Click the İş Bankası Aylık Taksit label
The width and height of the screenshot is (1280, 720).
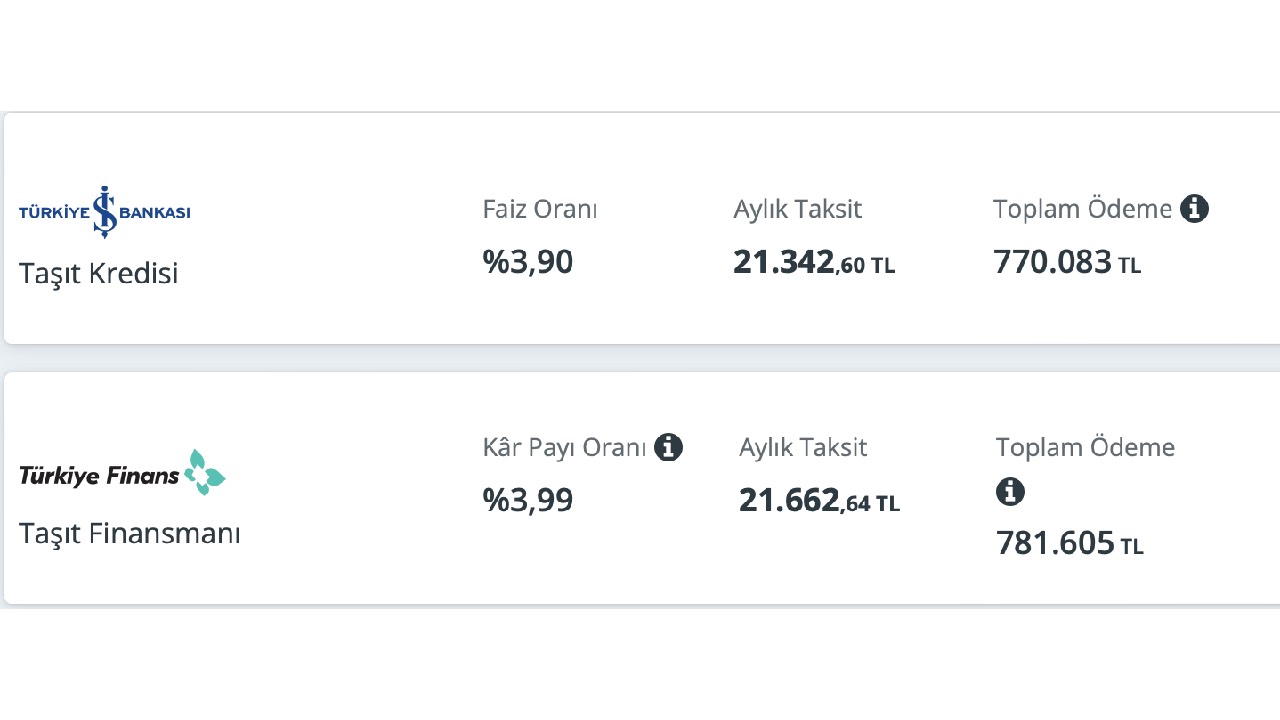(797, 209)
